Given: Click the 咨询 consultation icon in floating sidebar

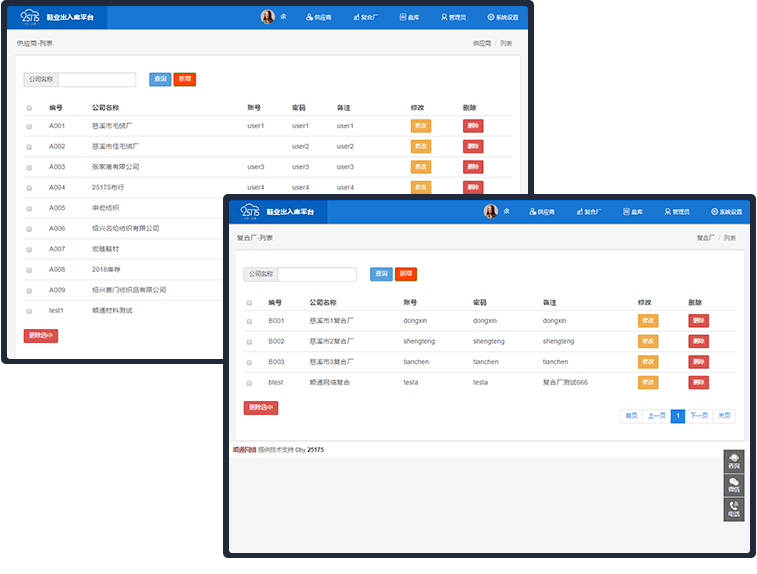Looking at the screenshot, I should coord(734,461).
